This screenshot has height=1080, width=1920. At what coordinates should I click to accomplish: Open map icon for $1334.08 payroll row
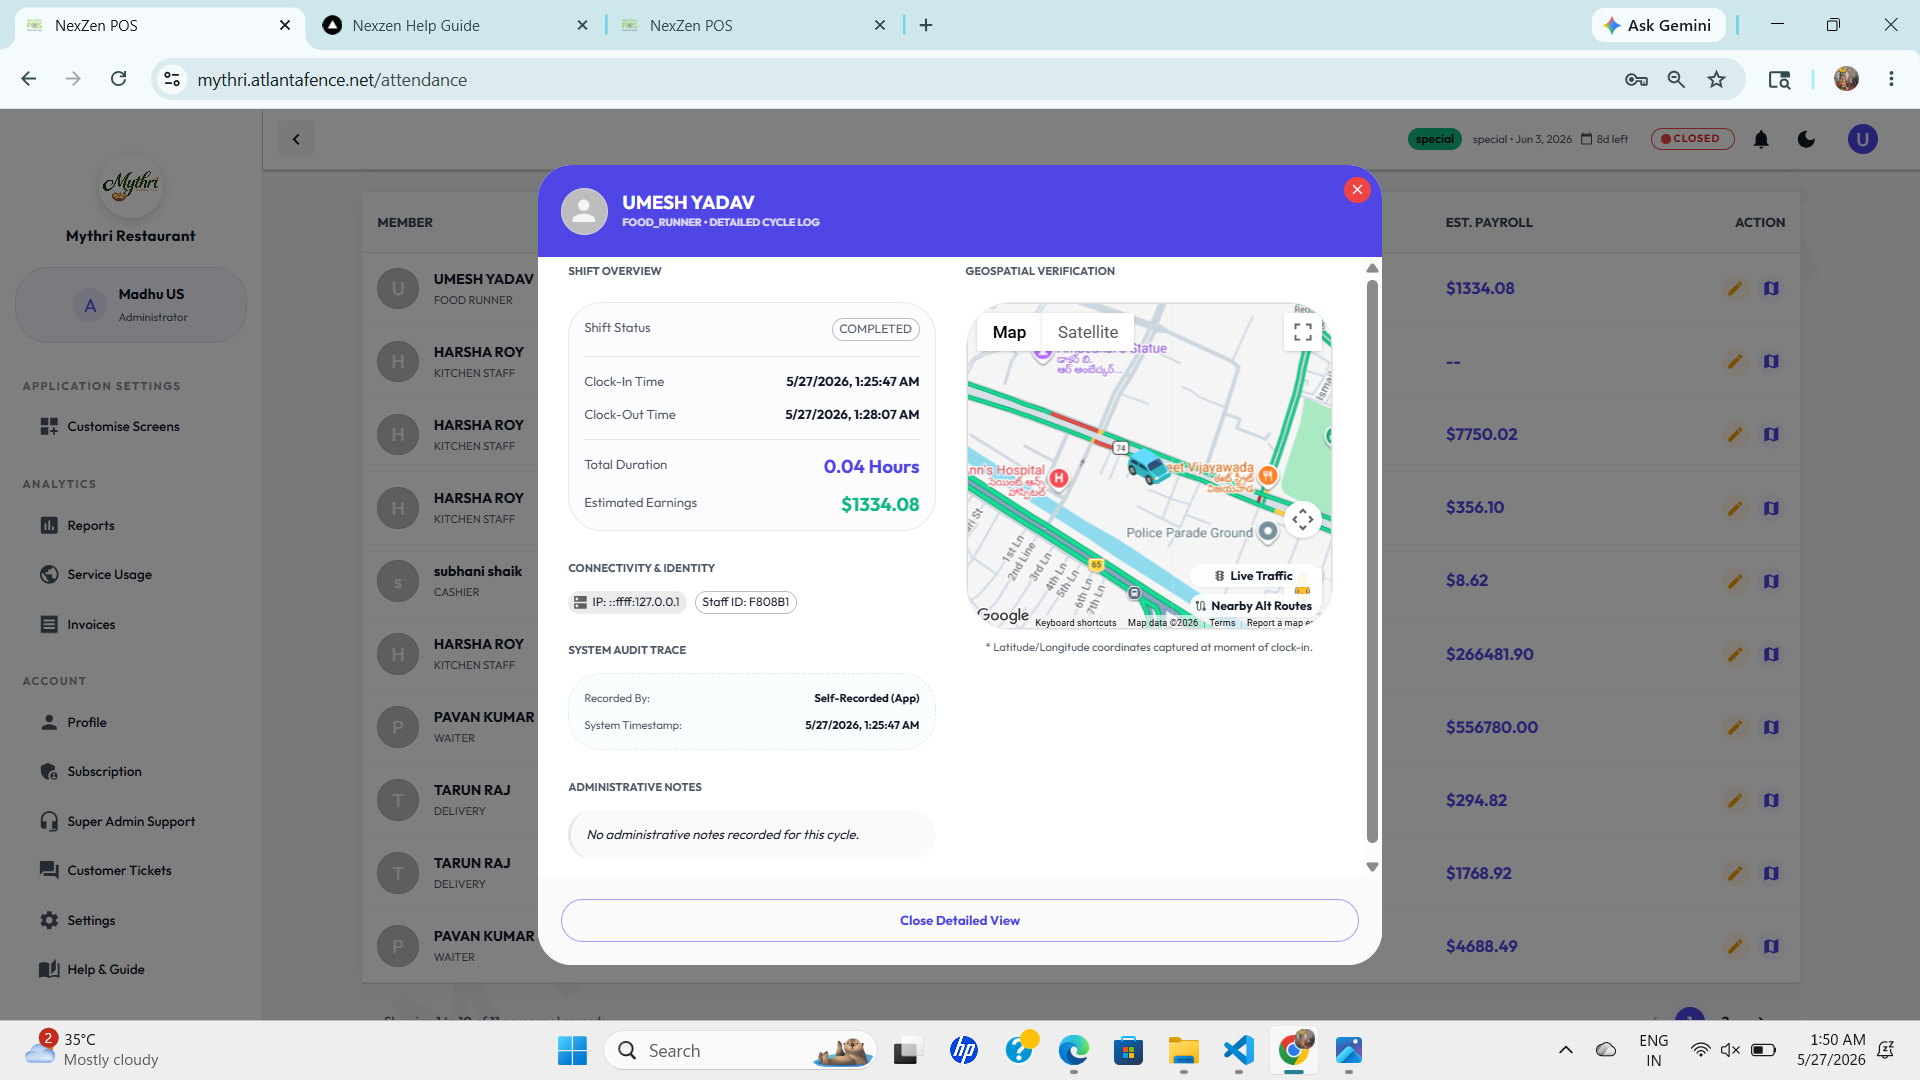coord(1771,288)
